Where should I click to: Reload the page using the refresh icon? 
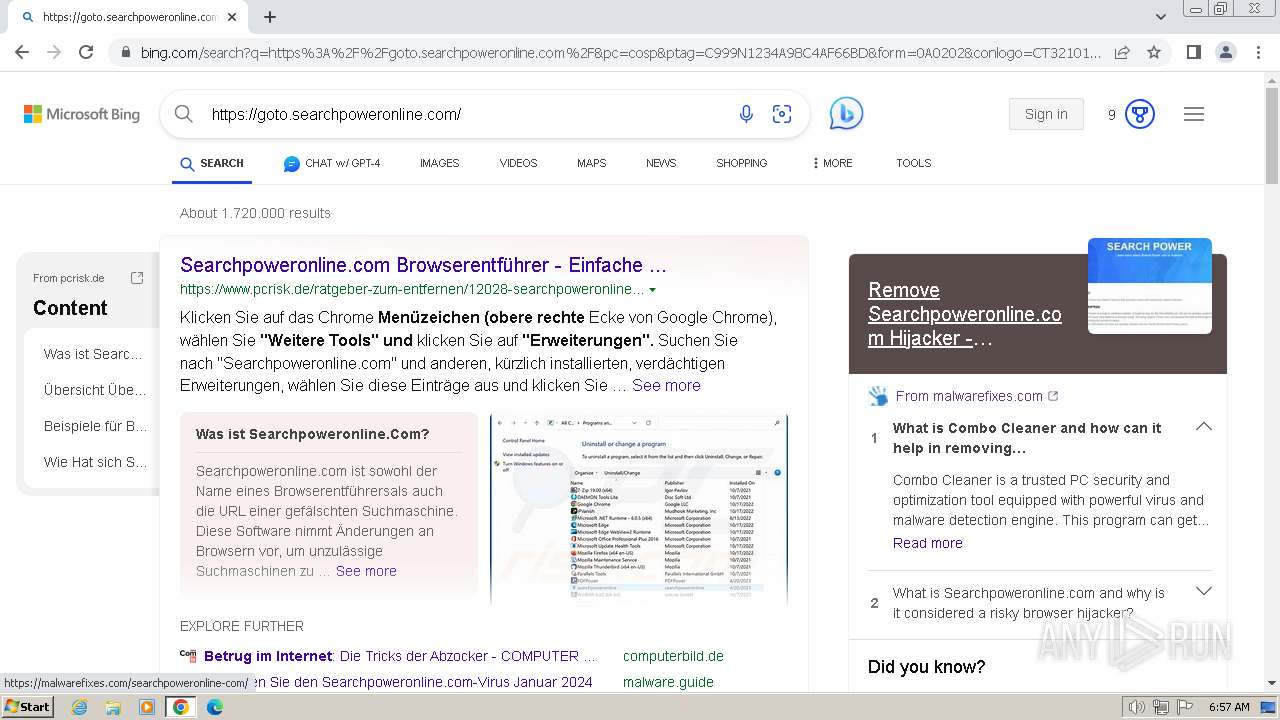[x=86, y=52]
